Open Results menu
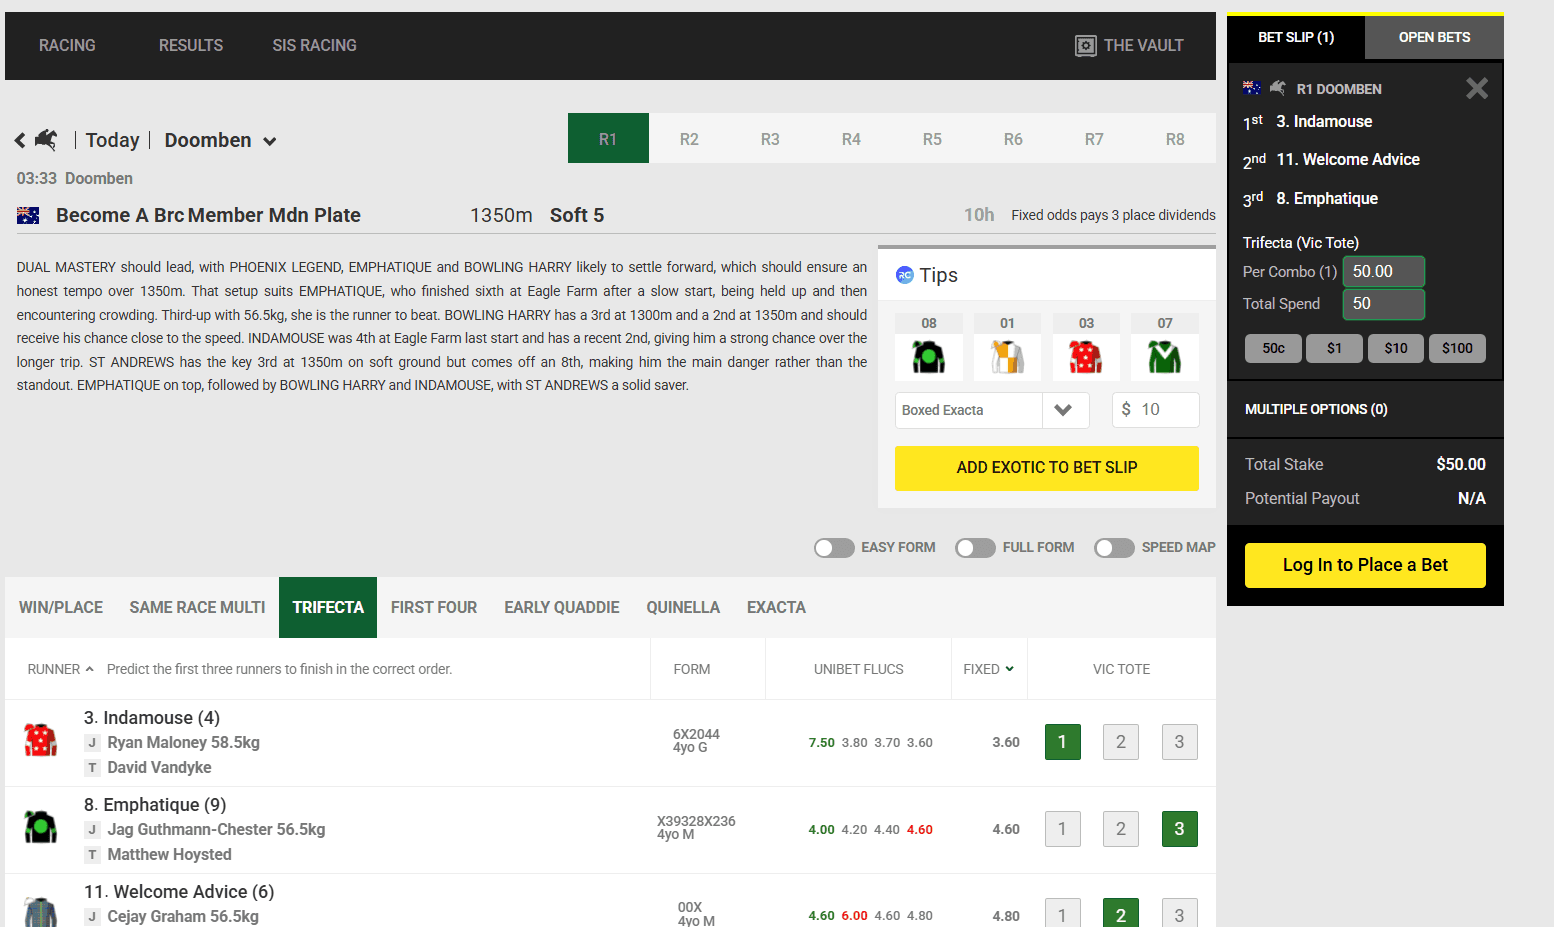The width and height of the screenshot is (1554, 927). 191,46
